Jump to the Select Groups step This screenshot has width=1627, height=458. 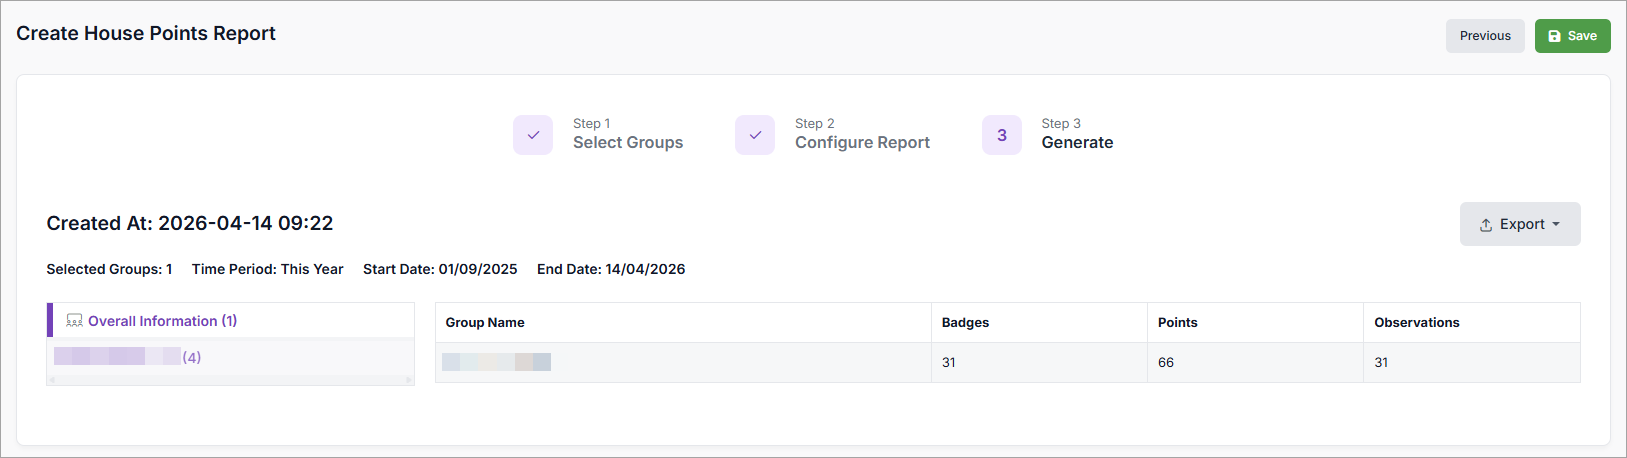tap(627, 142)
